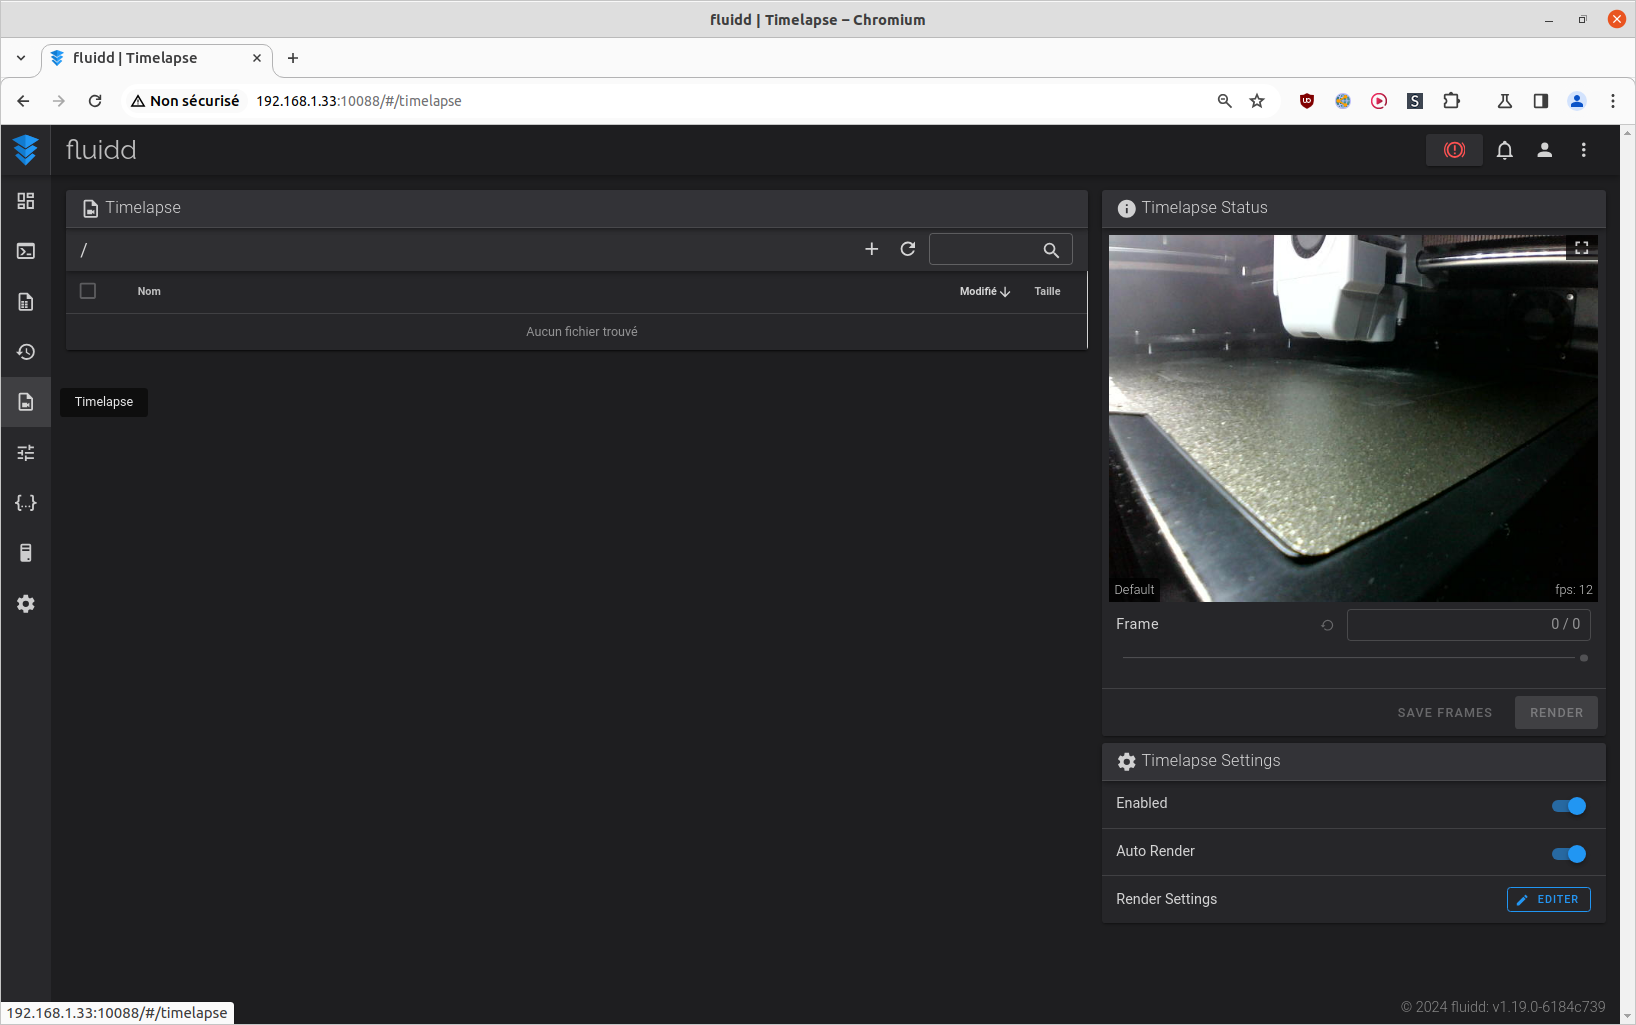Open the Tune page sliders icon
Image resolution: width=1636 pixels, height=1025 pixels.
point(26,453)
